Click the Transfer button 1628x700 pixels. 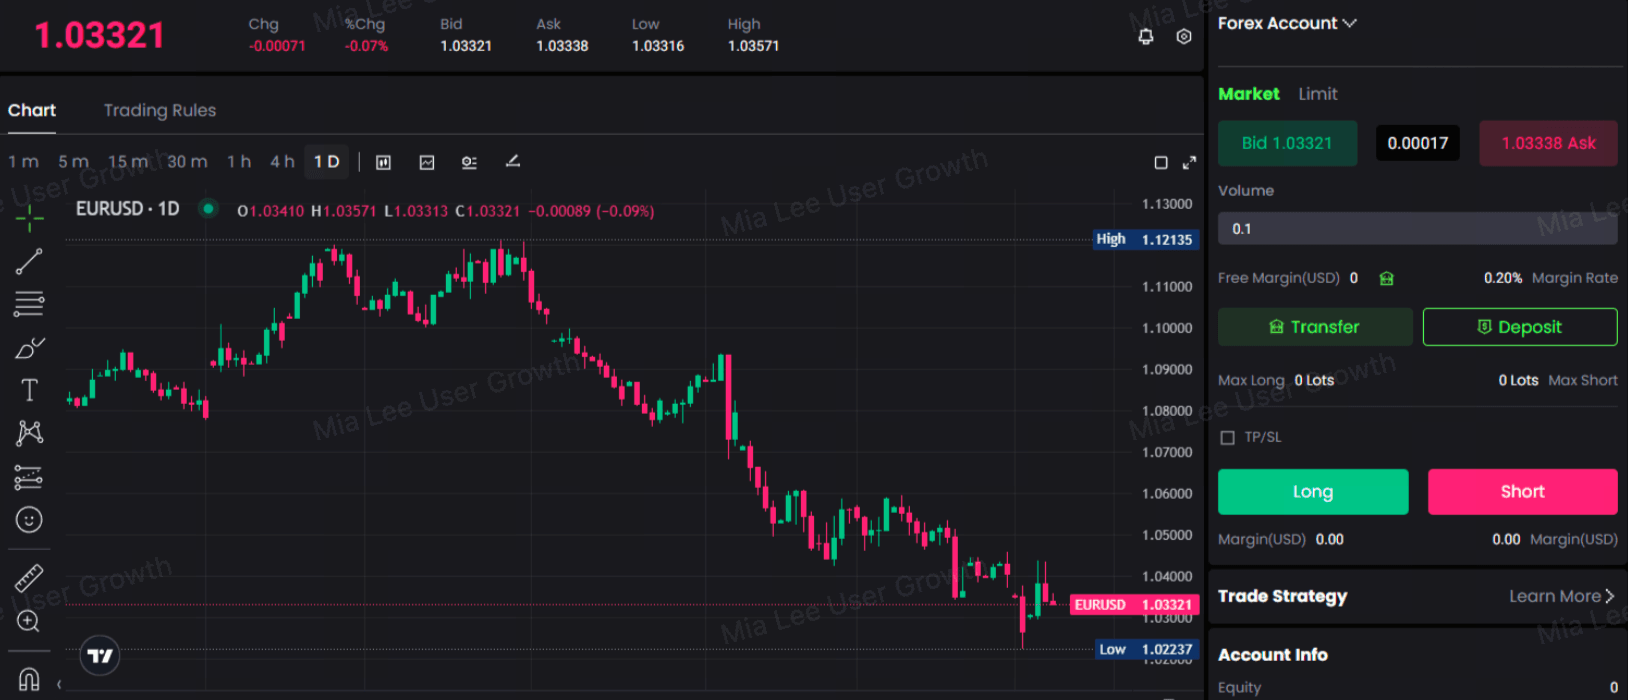pyautogui.click(x=1315, y=327)
